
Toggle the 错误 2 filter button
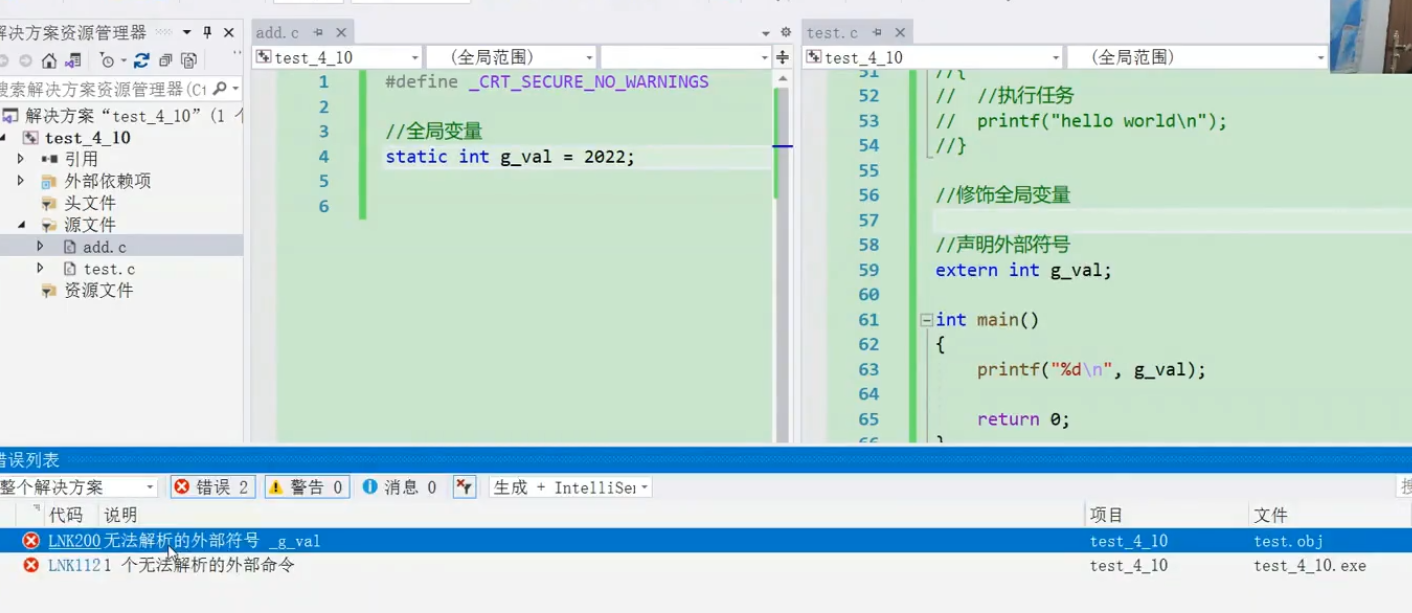212,487
